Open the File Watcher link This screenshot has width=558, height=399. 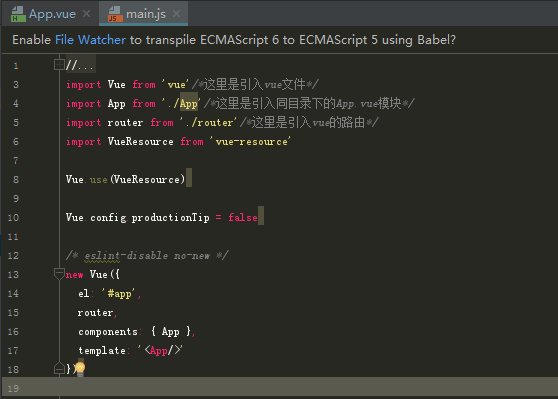(90, 40)
